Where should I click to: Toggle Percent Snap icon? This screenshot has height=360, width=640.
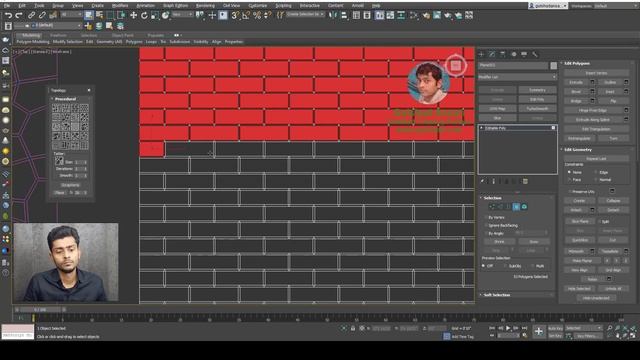pos(257,16)
